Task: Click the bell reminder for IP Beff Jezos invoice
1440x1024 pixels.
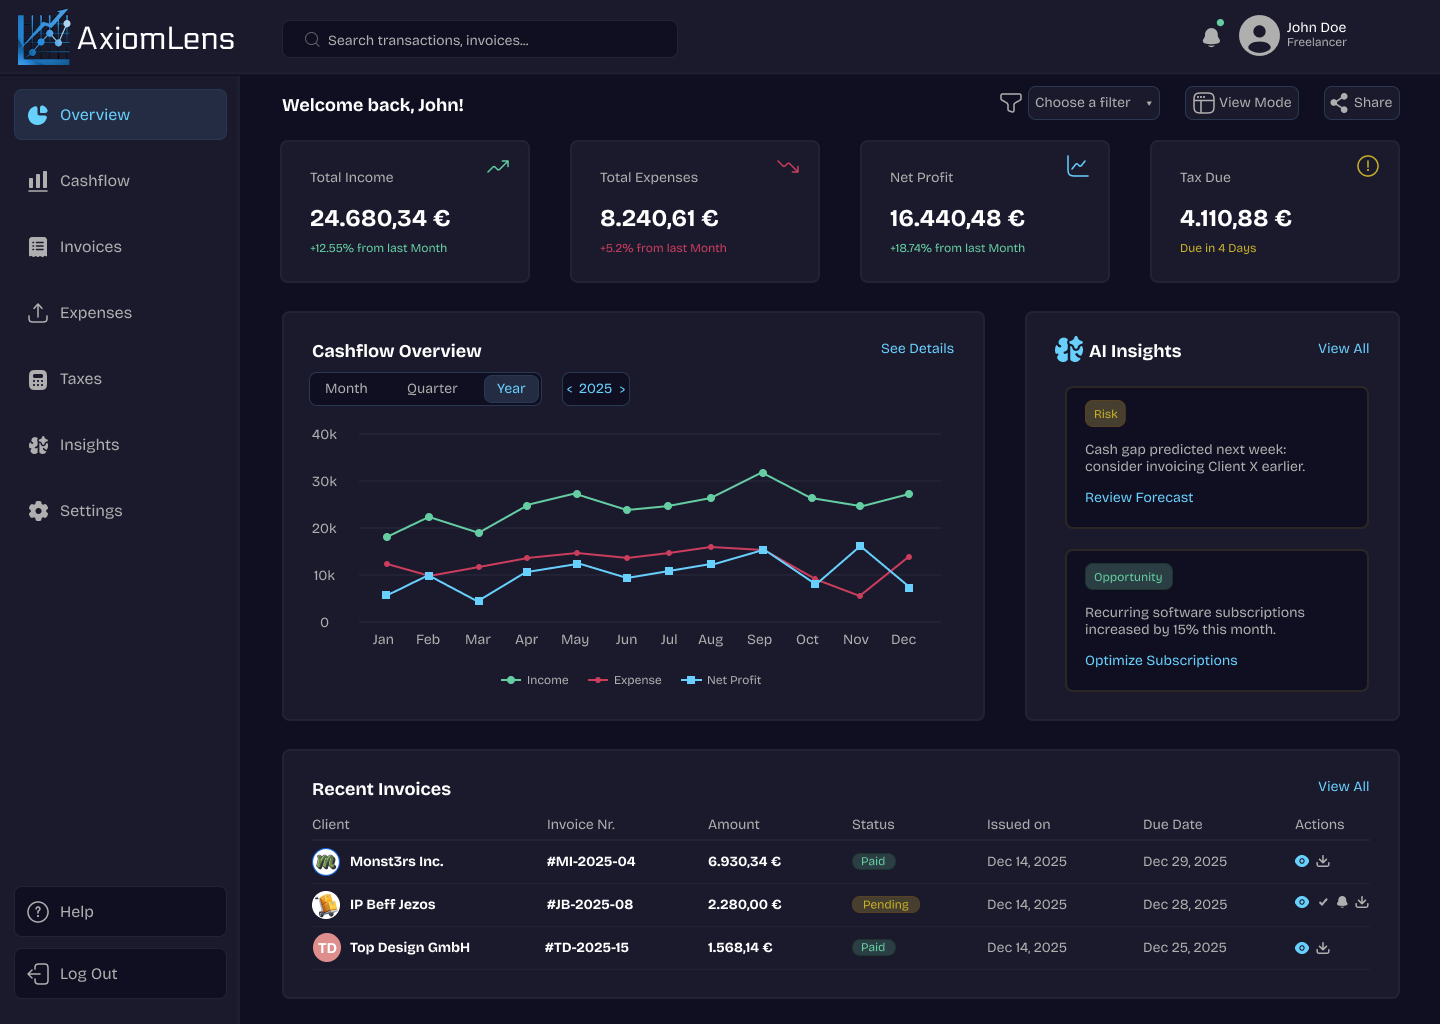Action: coord(1342,902)
